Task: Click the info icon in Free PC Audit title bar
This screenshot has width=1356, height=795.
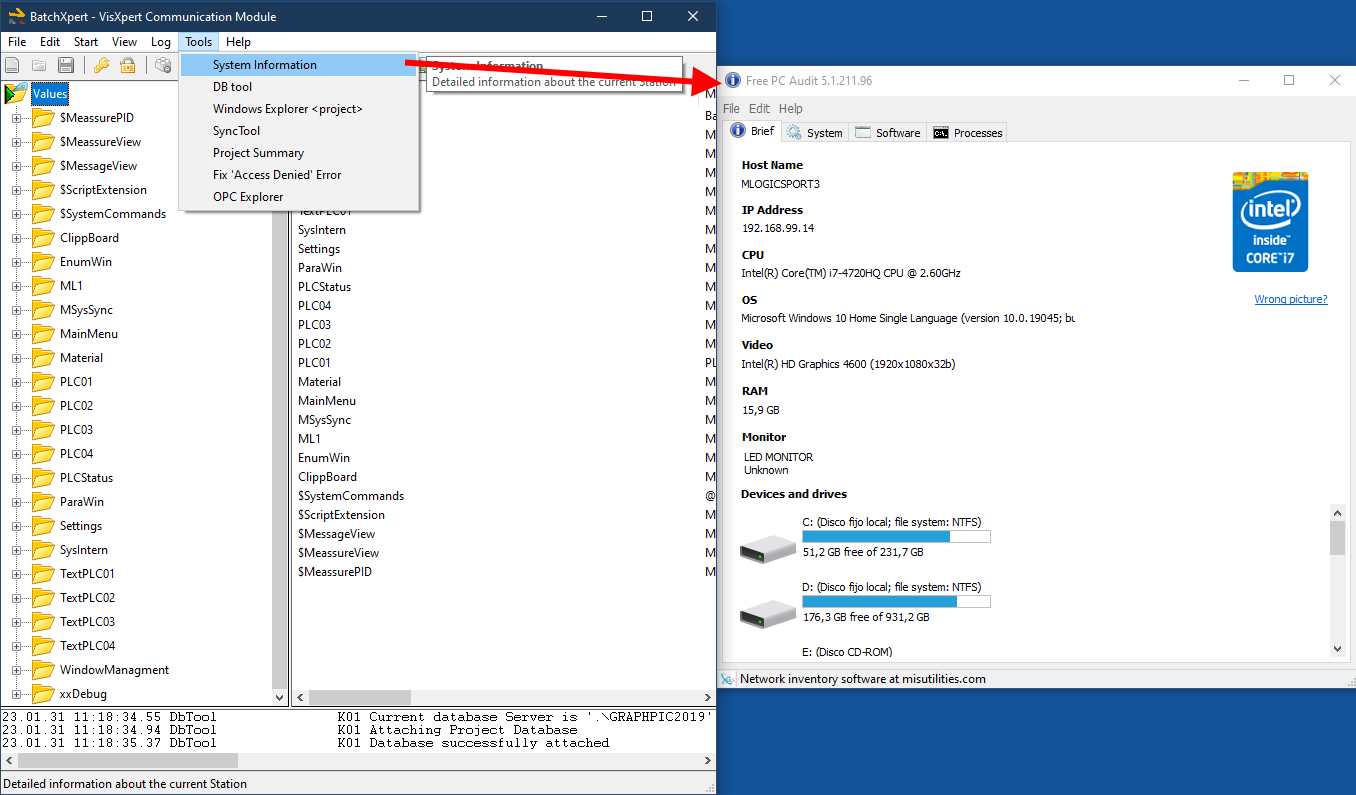Action: pyautogui.click(x=732, y=80)
